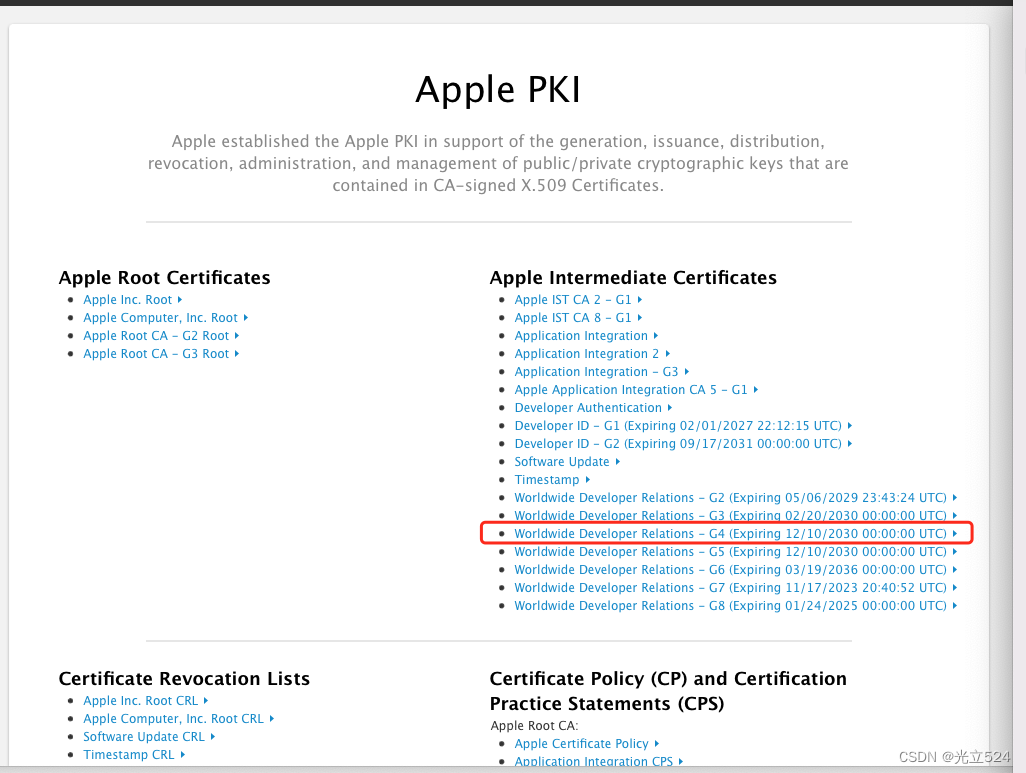Open the Developer Authentication certificate link
This screenshot has height=773, width=1026.
587,407
